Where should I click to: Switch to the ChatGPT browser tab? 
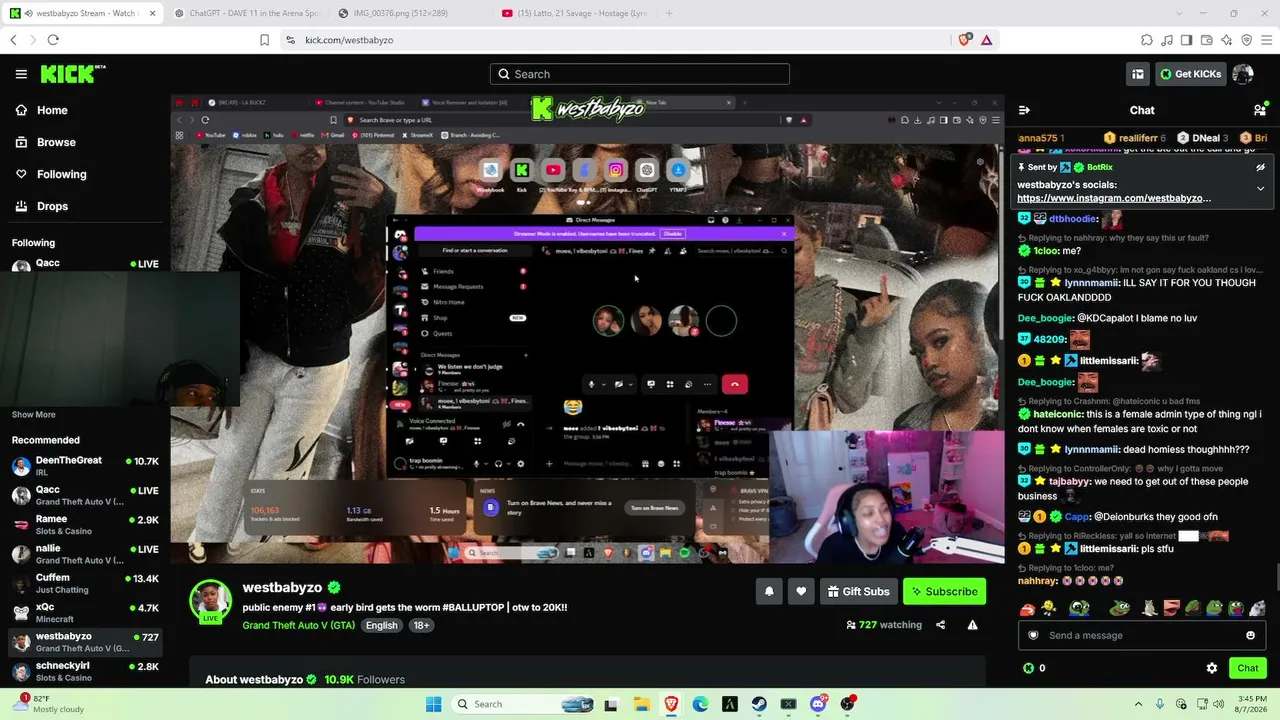245,13
